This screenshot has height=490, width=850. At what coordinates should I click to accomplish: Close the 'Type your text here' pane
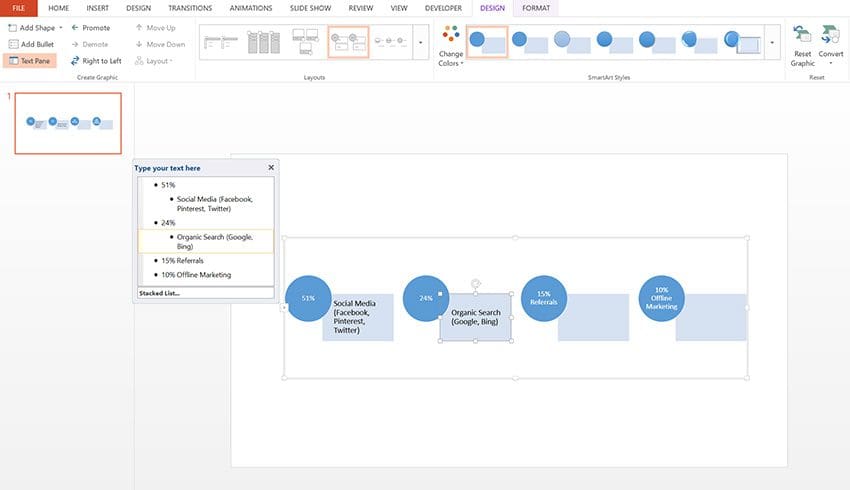271,168
